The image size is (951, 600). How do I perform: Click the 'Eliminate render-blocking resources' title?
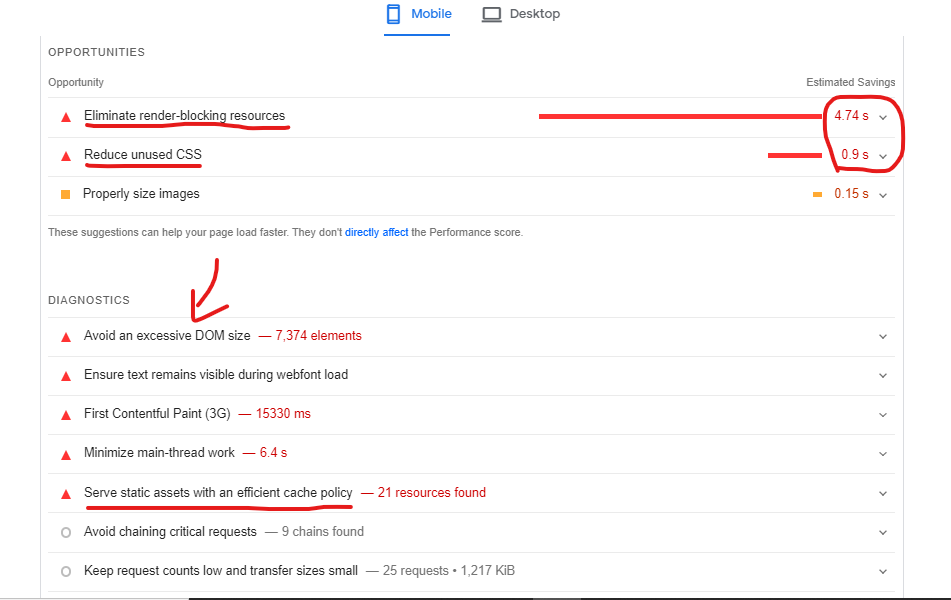click(184, 115)
